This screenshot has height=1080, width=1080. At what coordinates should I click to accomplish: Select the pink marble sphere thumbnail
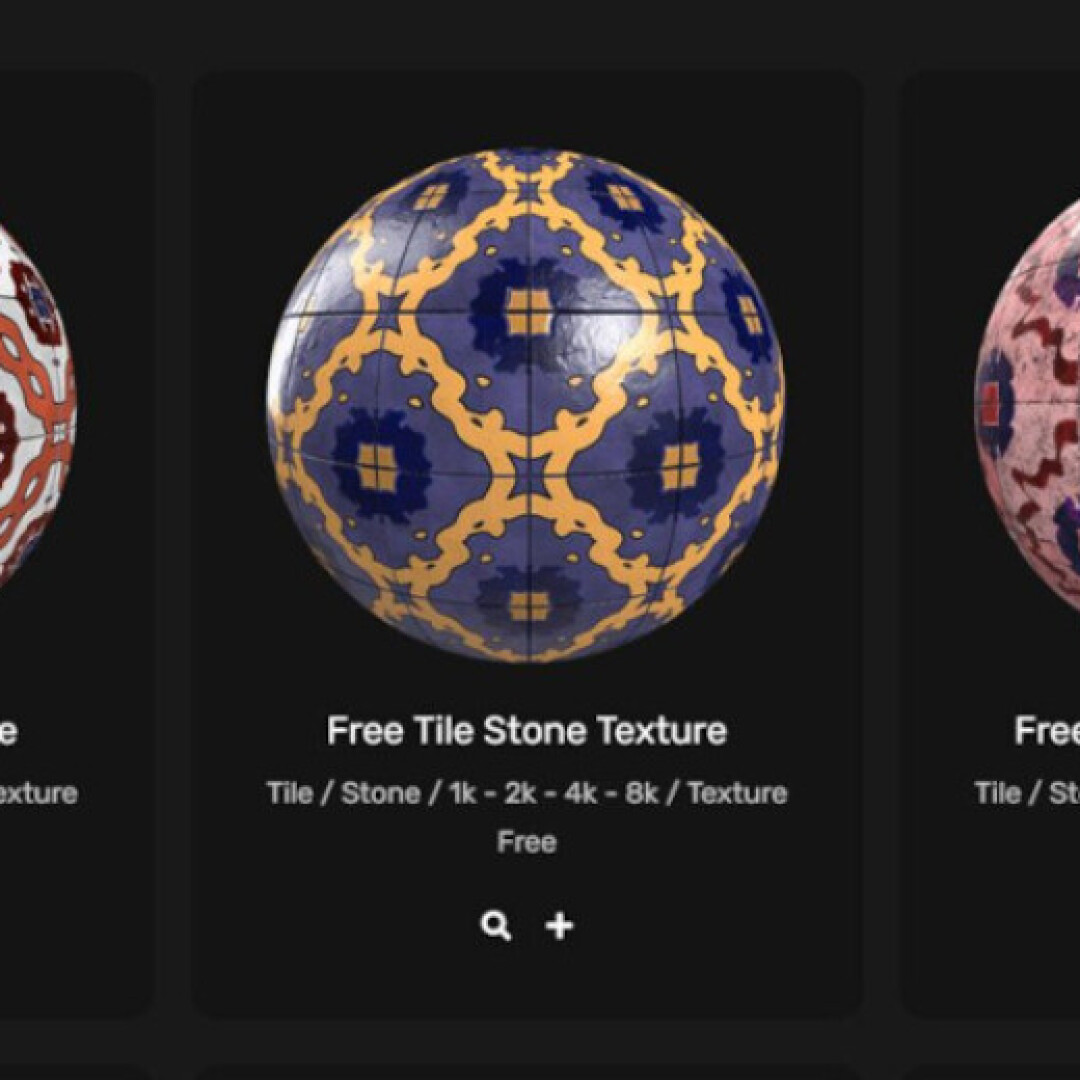pos(1028,406)
